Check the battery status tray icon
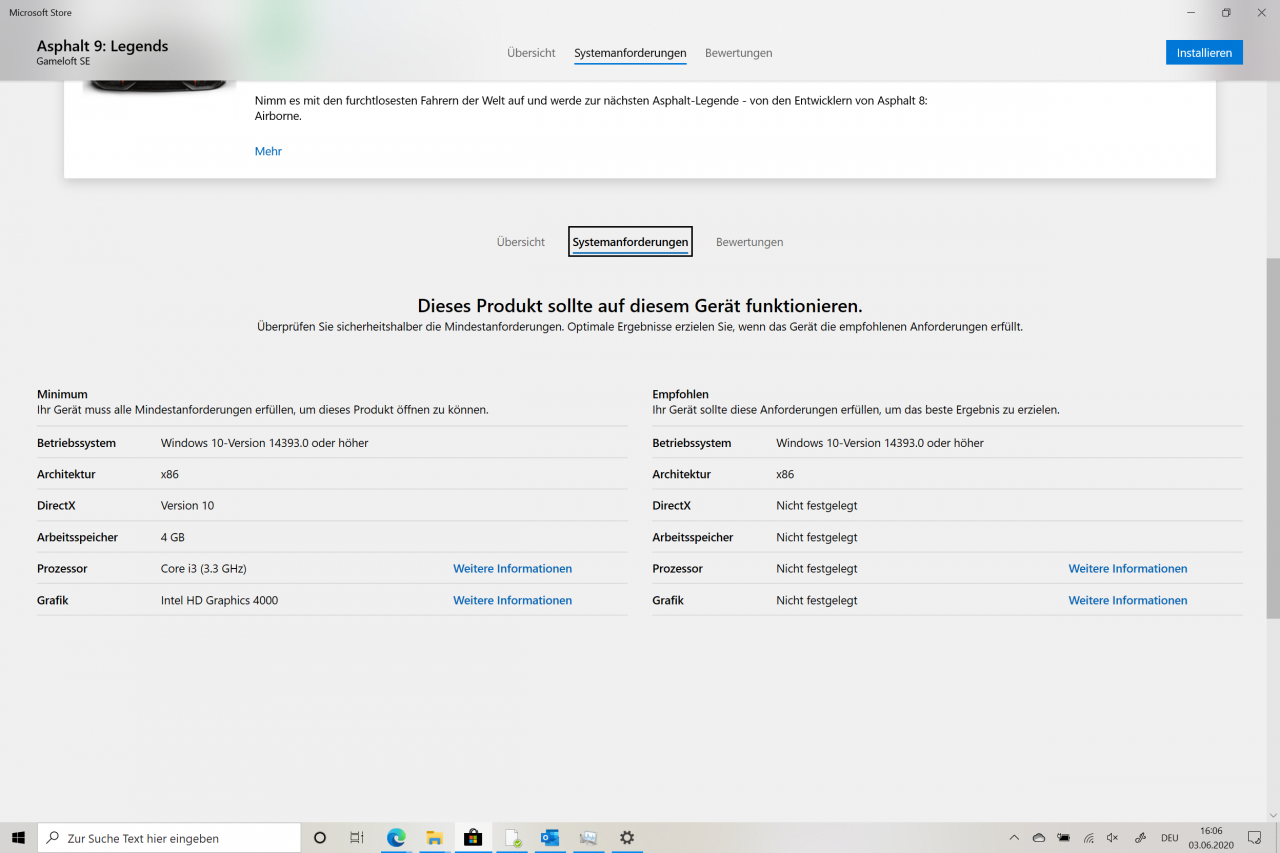 tap(1064, 838)
